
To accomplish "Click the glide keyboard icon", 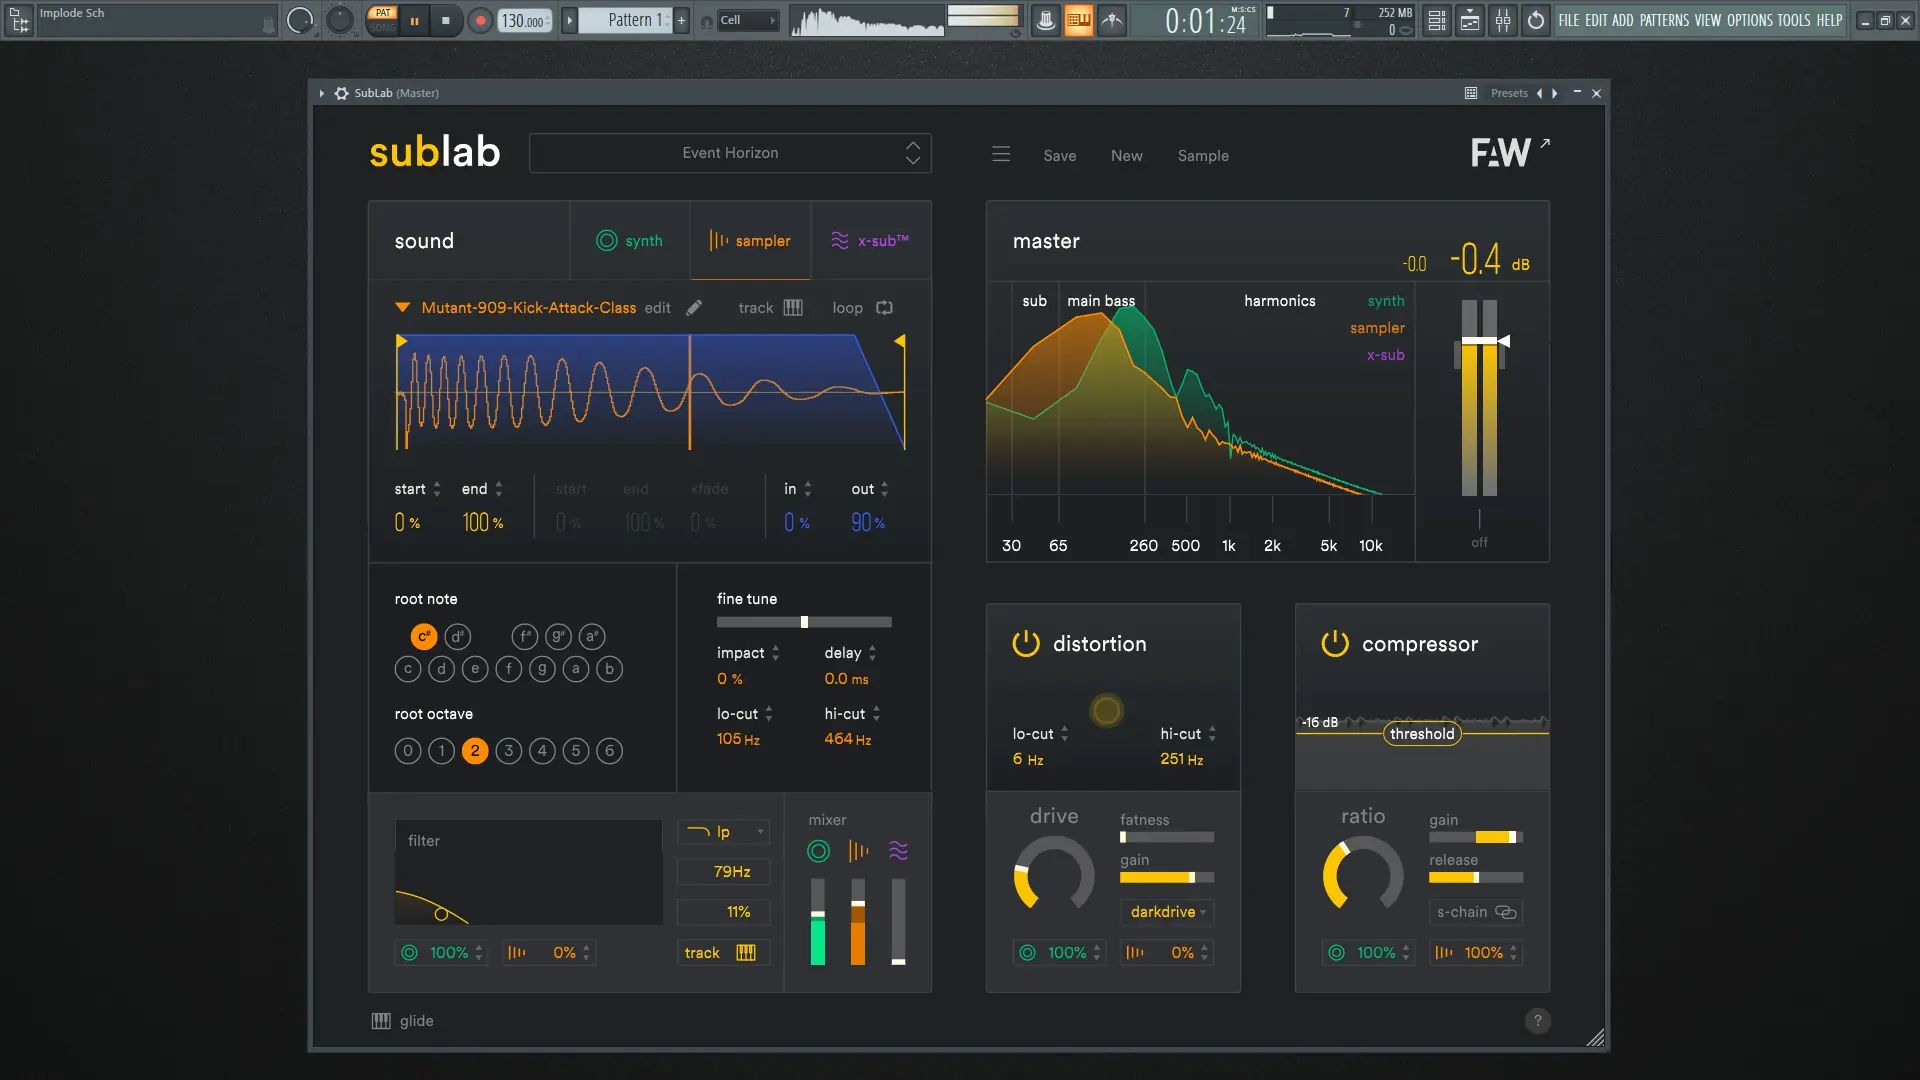I will pyautogui.click(x=381, y=1021).
